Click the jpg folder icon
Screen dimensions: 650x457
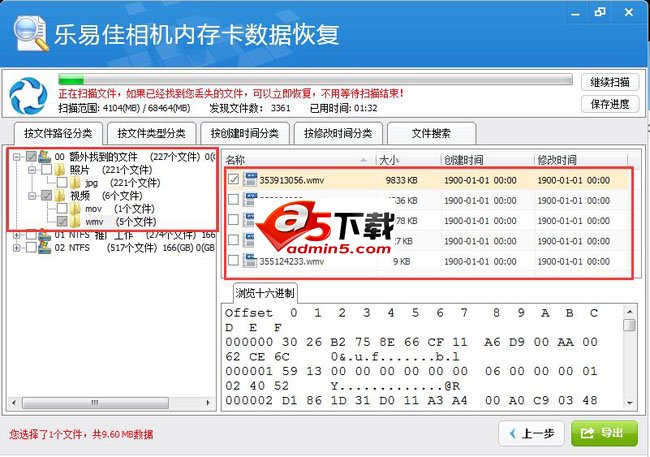(75, 182)
